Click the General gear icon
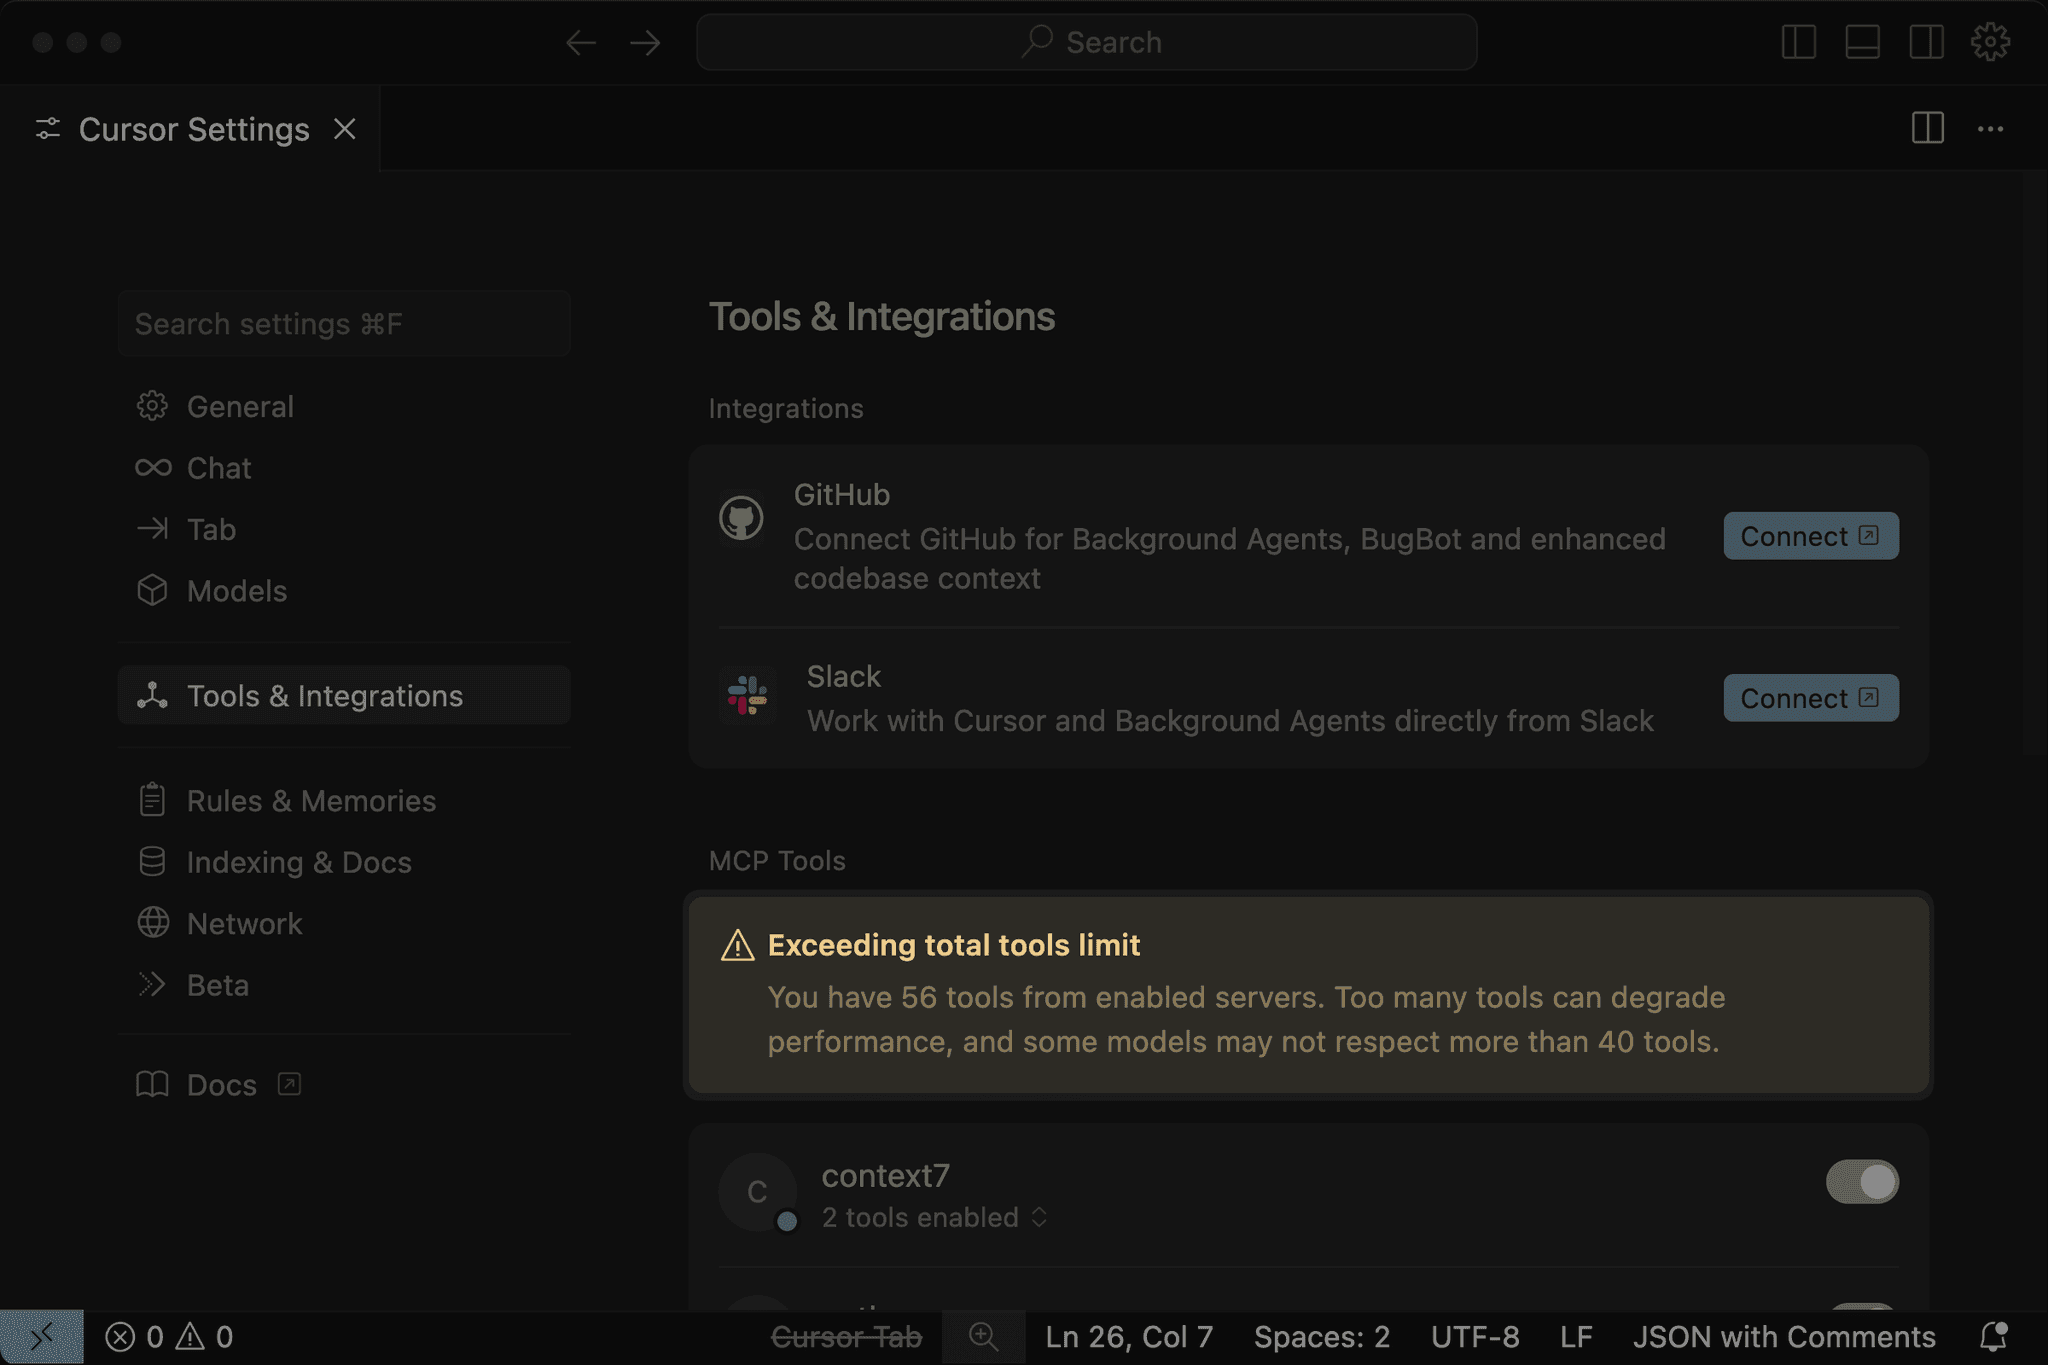 (x=152, y=406)
